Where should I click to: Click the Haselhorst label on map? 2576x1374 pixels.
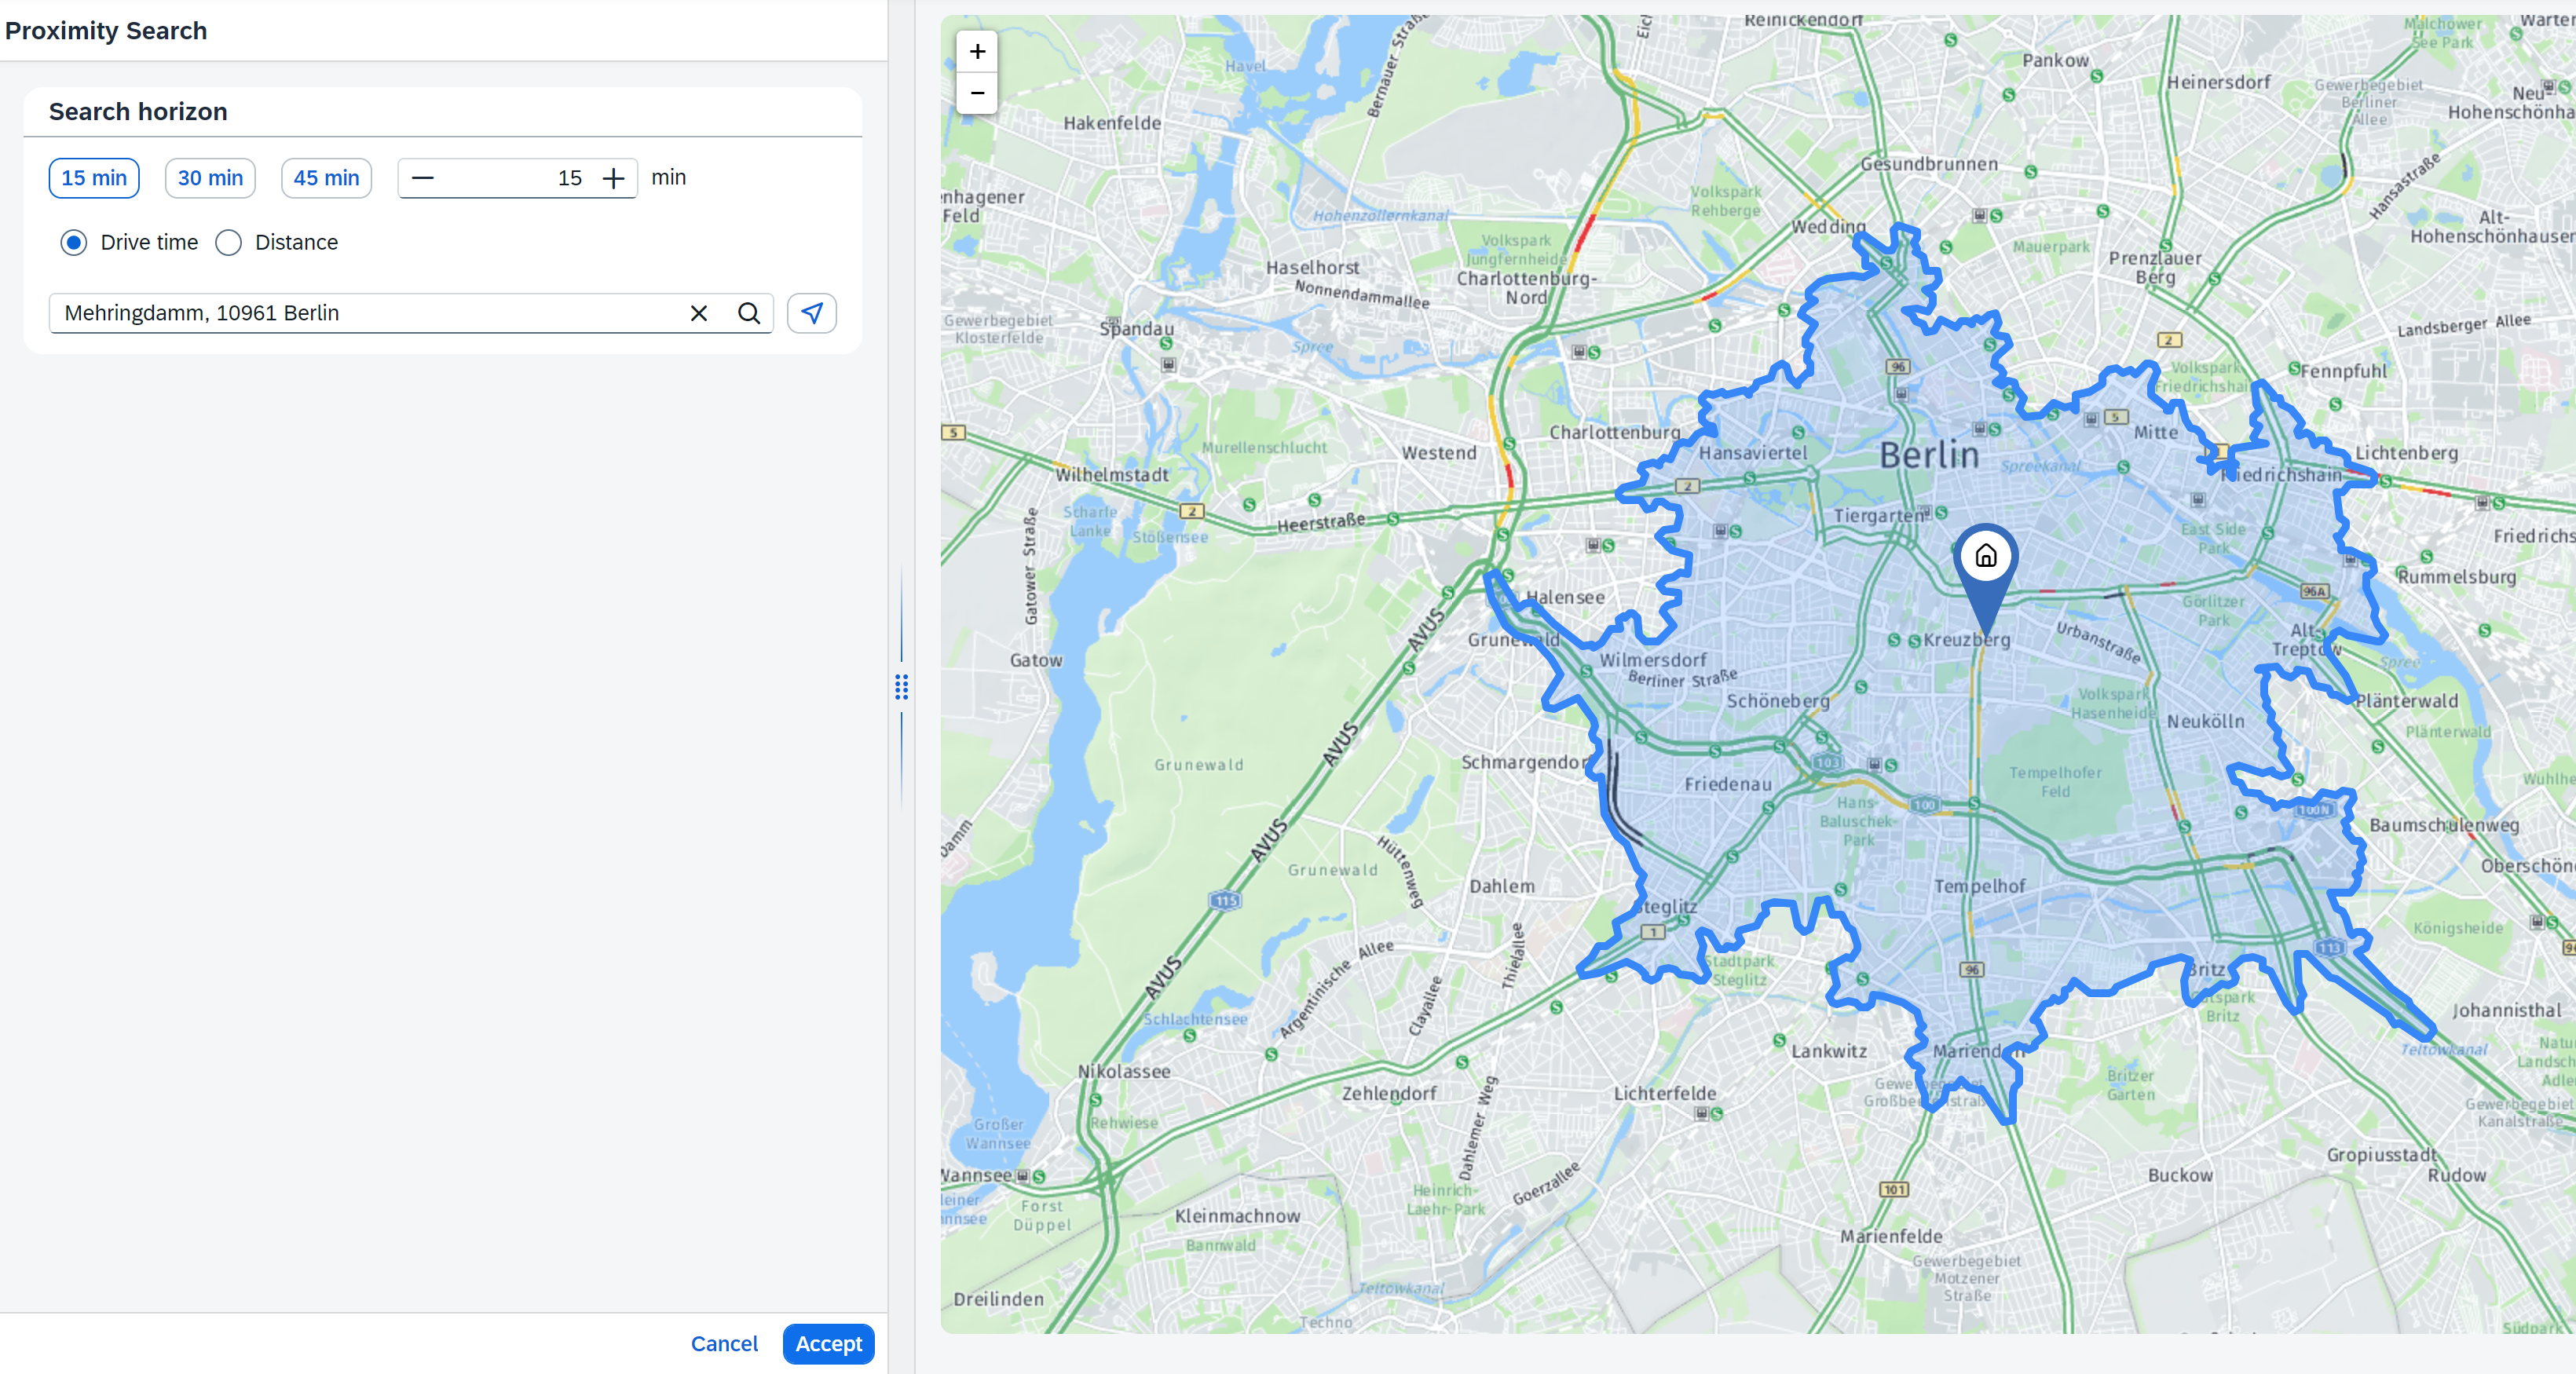(x=1312, y=267)
